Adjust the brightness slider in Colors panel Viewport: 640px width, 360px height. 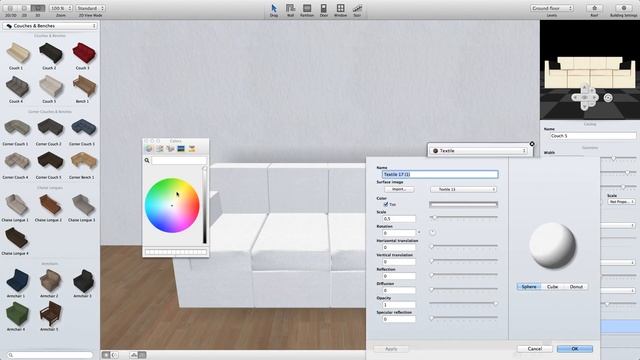tap(204, 205)
